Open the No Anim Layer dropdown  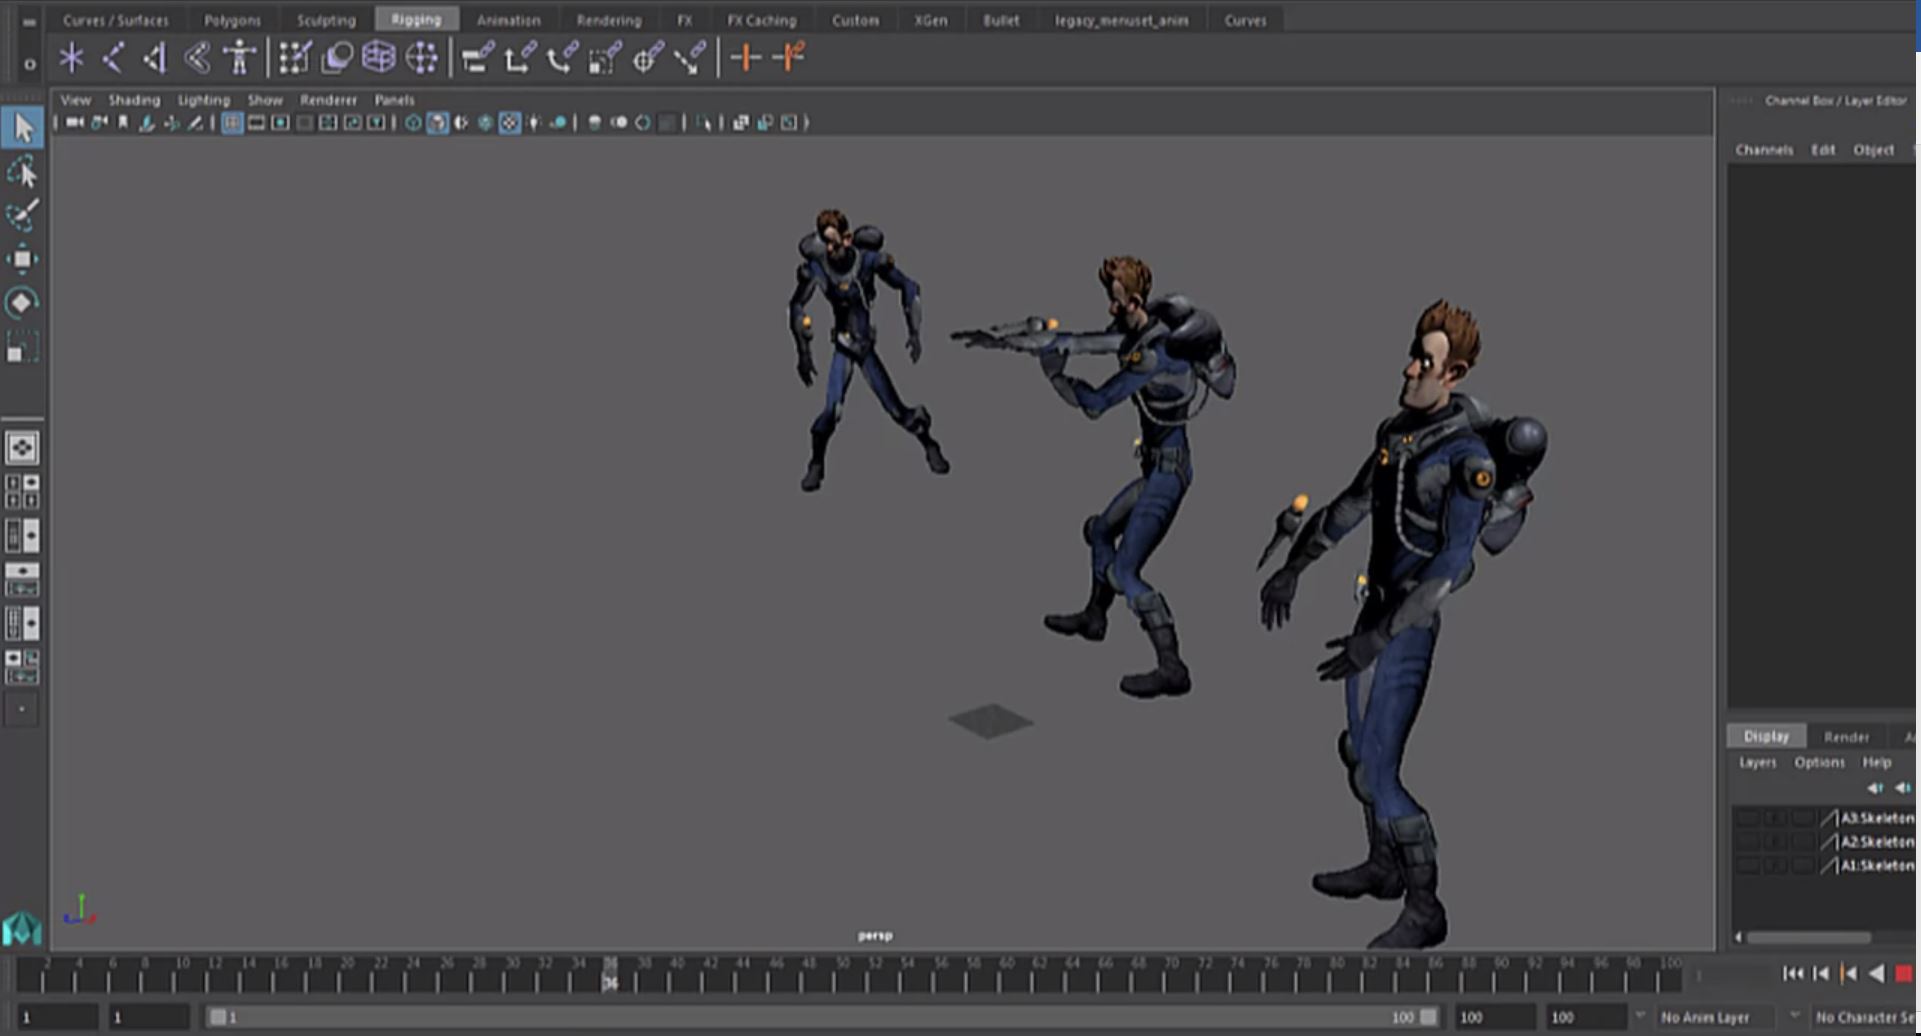[x=1710, y=1016]
